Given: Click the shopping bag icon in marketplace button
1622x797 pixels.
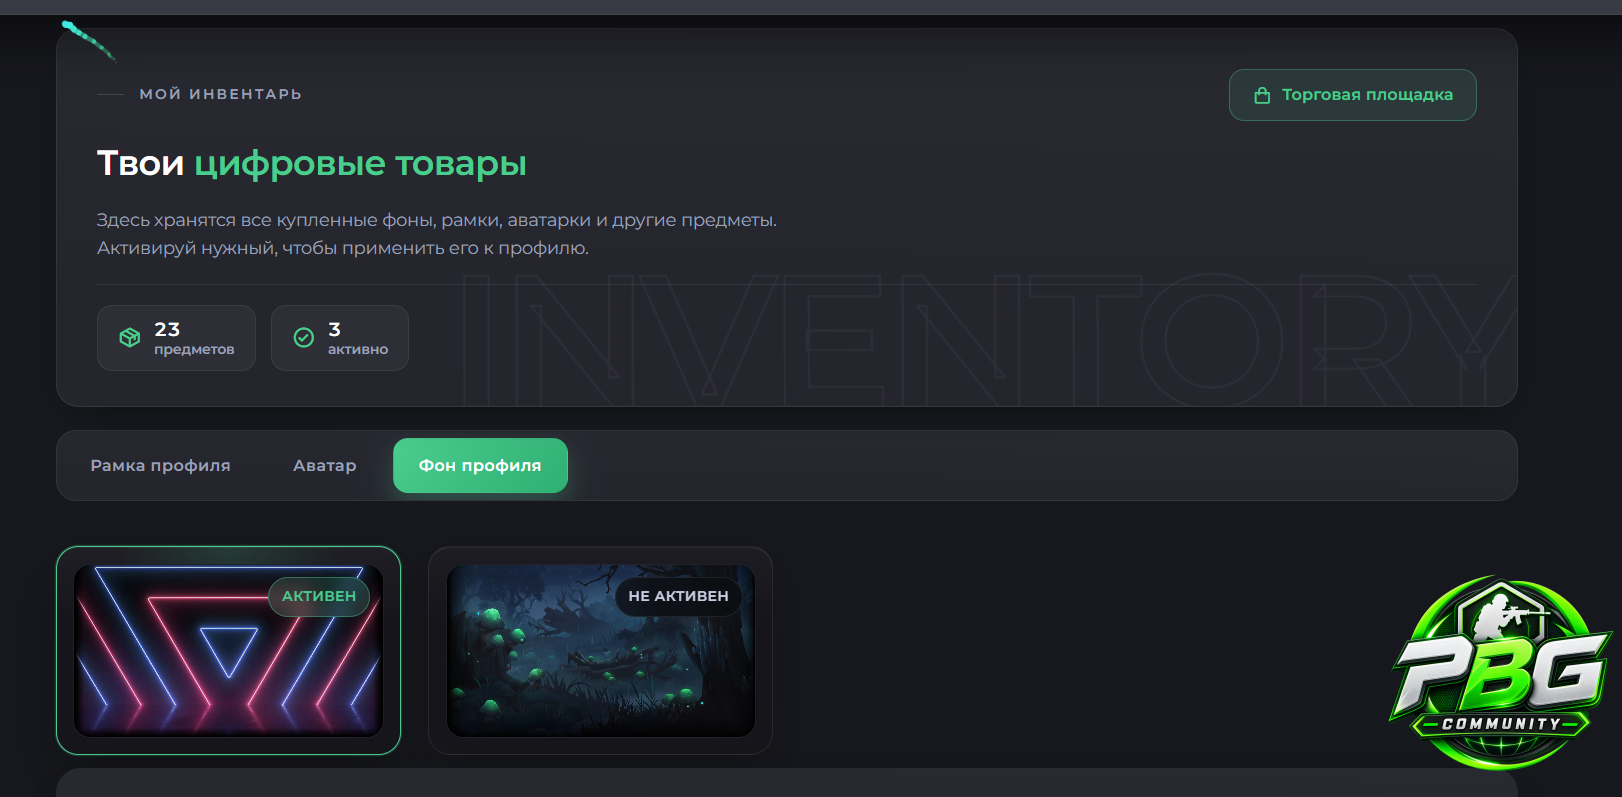Looking at the screenshot, I should [x=1262, y=95].
